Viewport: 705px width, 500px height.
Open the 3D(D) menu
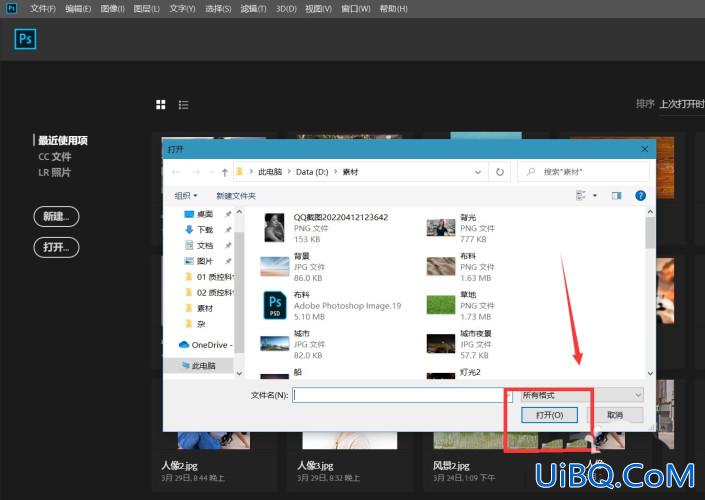pyautogui.click(x=286, y=9)
